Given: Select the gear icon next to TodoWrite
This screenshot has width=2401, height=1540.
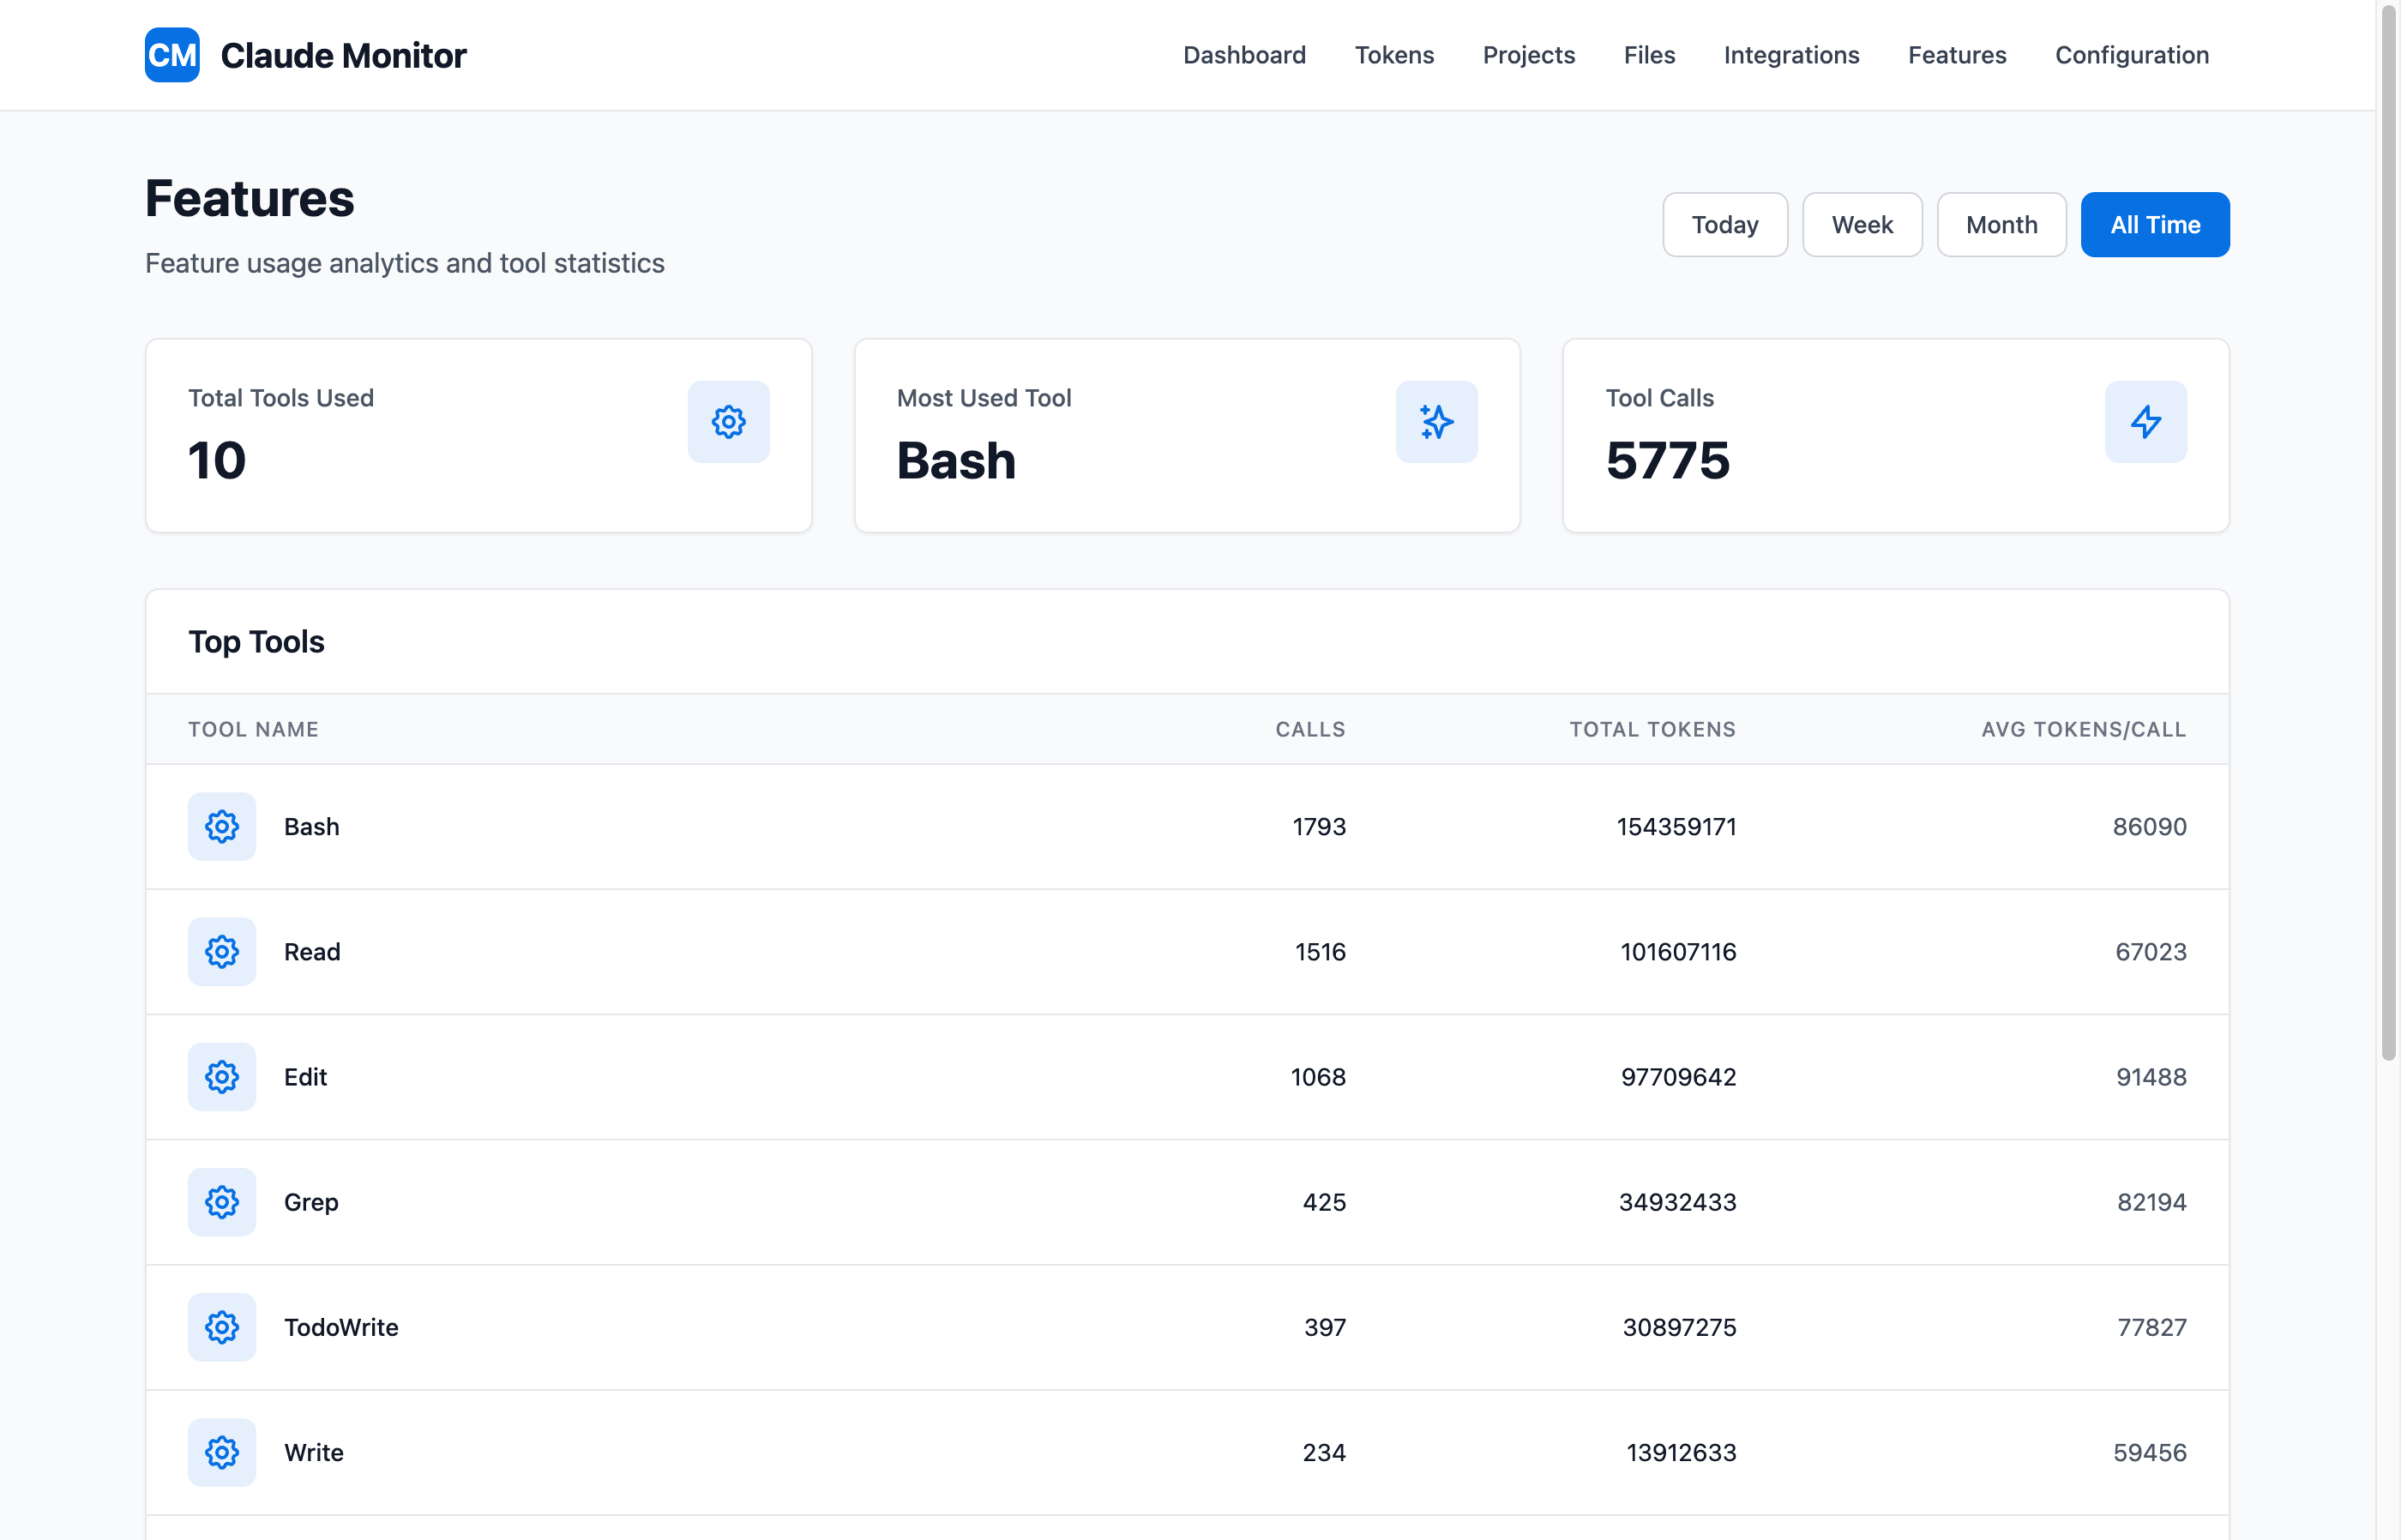Looking at the screenshot, I should 221,1327.
